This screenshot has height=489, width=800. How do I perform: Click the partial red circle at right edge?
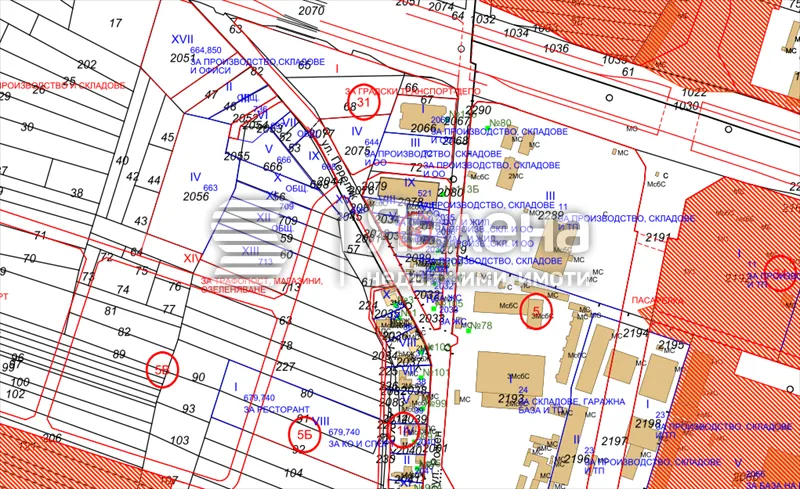(x=782, y=271)
